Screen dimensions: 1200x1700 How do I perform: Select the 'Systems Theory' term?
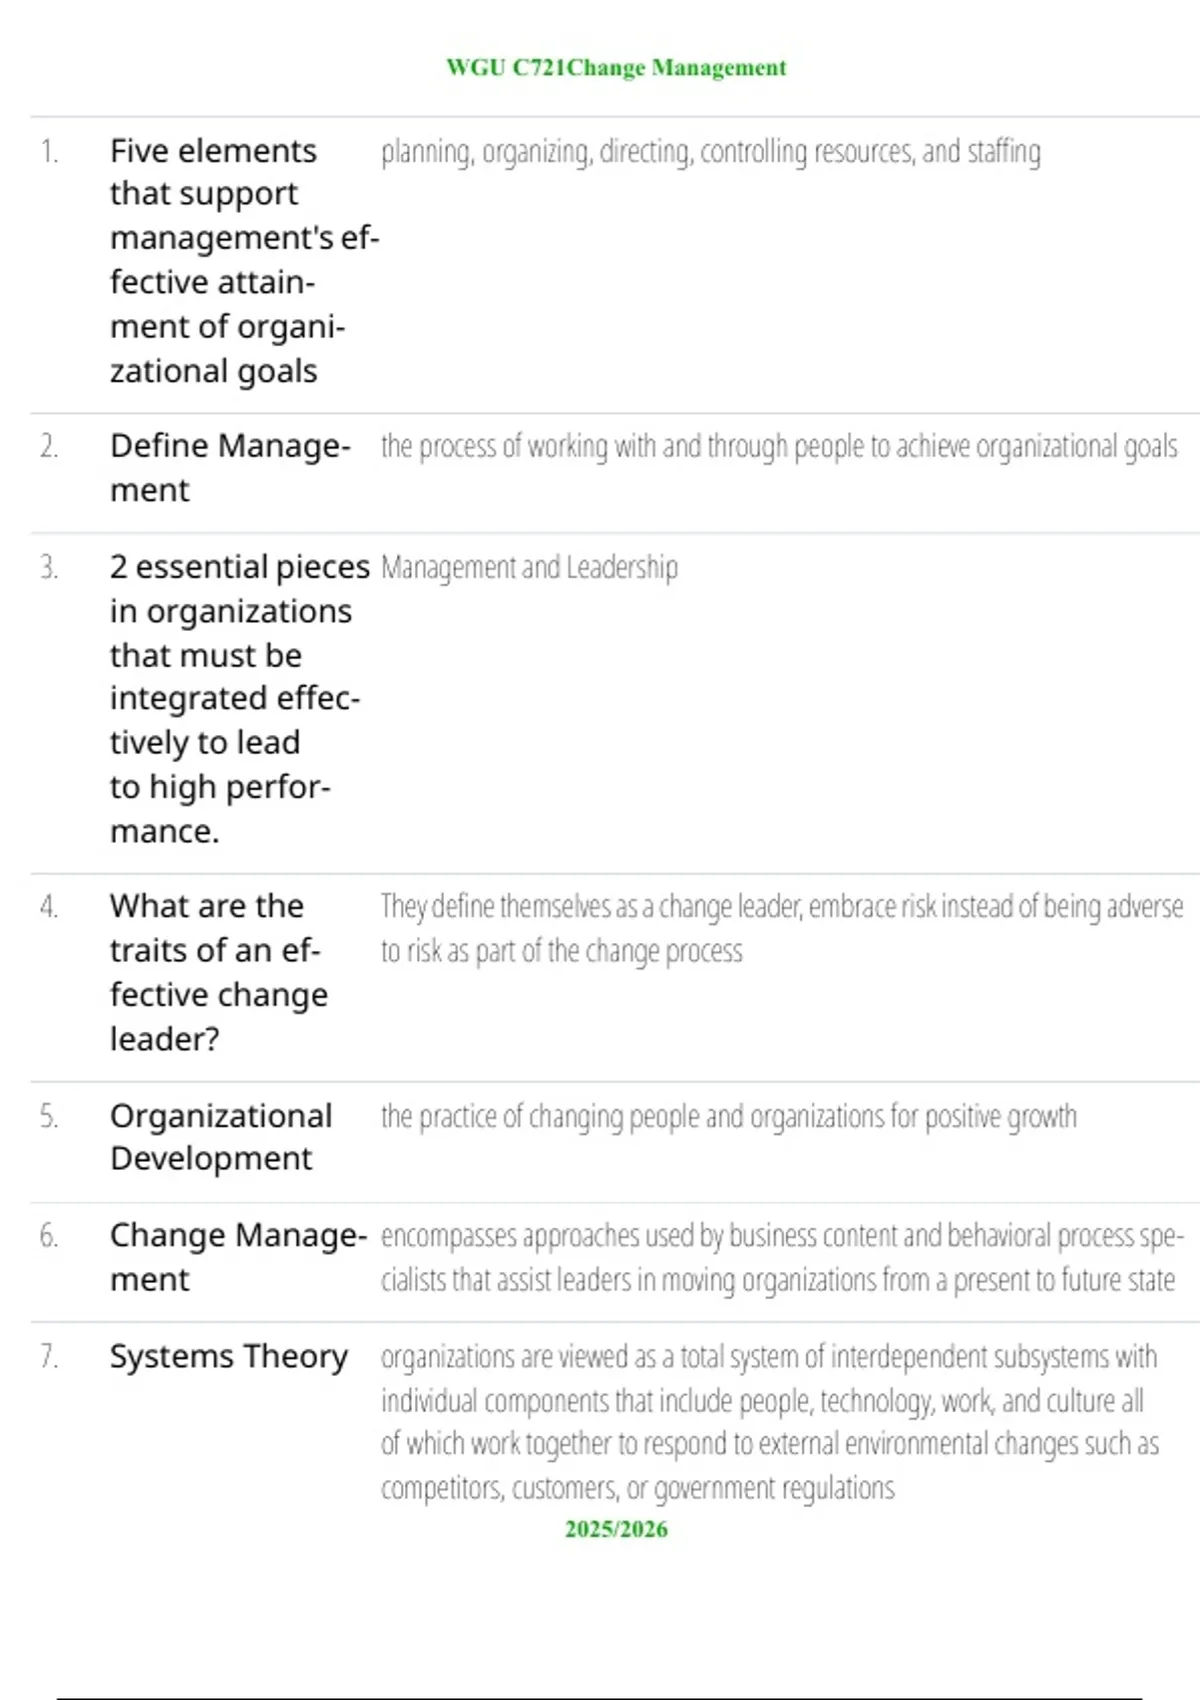(229, 1356)
